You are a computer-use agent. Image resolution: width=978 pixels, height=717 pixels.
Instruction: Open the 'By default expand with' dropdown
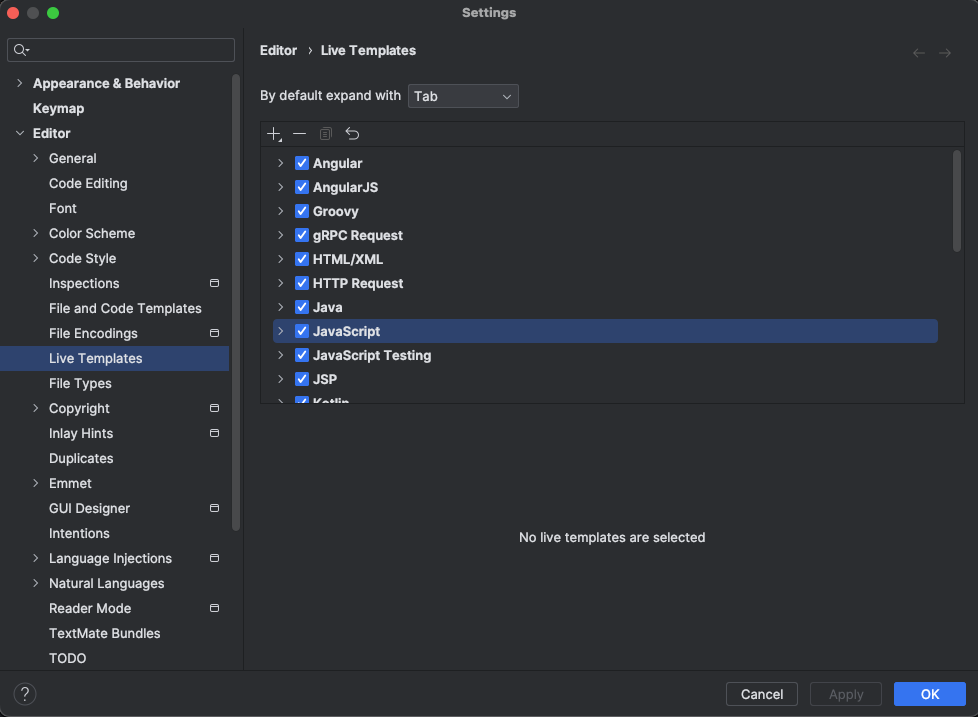[x=463, y=96]
